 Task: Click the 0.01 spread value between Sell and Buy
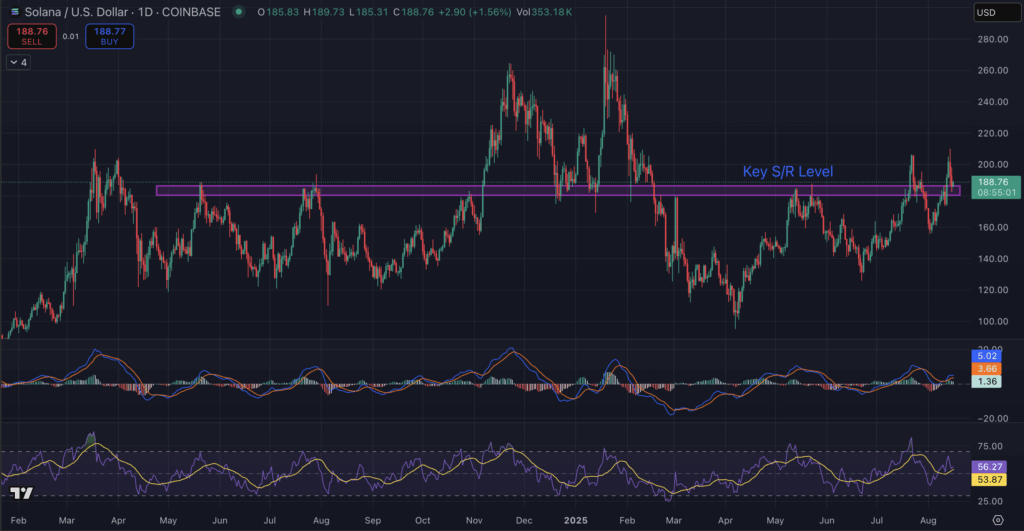coord(71,37)
